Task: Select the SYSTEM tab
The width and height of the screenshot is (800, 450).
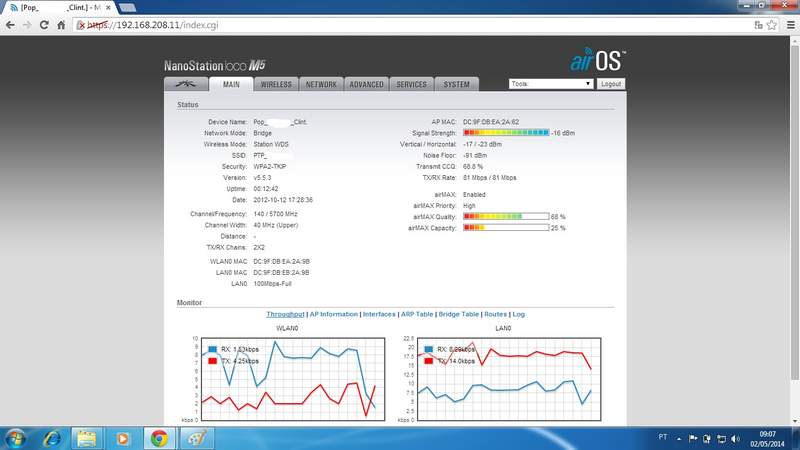Action: (x=456, y=84)
